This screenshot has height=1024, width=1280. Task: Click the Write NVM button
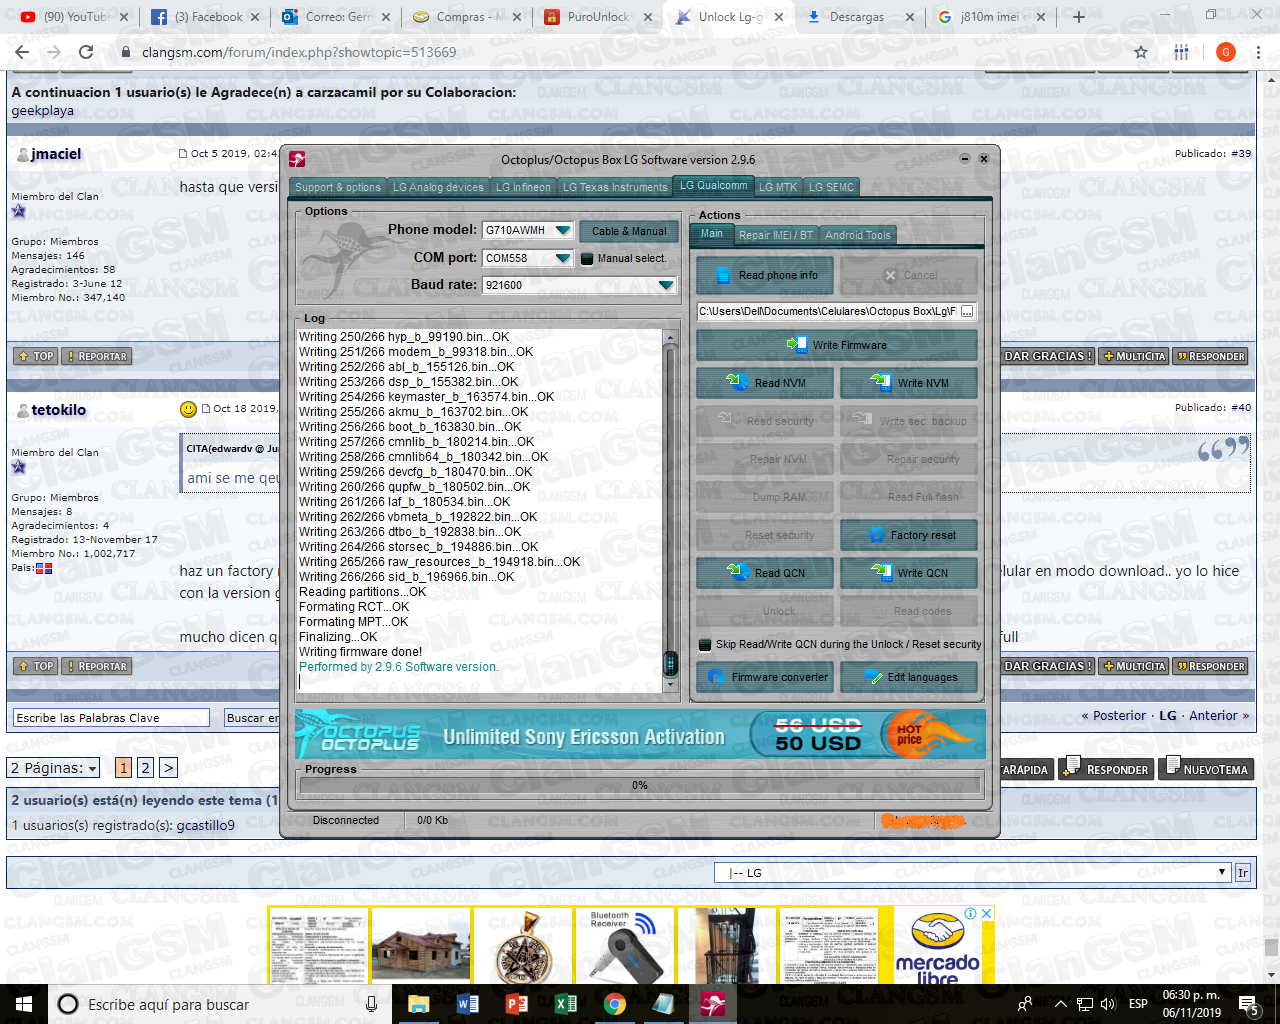(908, 383)
